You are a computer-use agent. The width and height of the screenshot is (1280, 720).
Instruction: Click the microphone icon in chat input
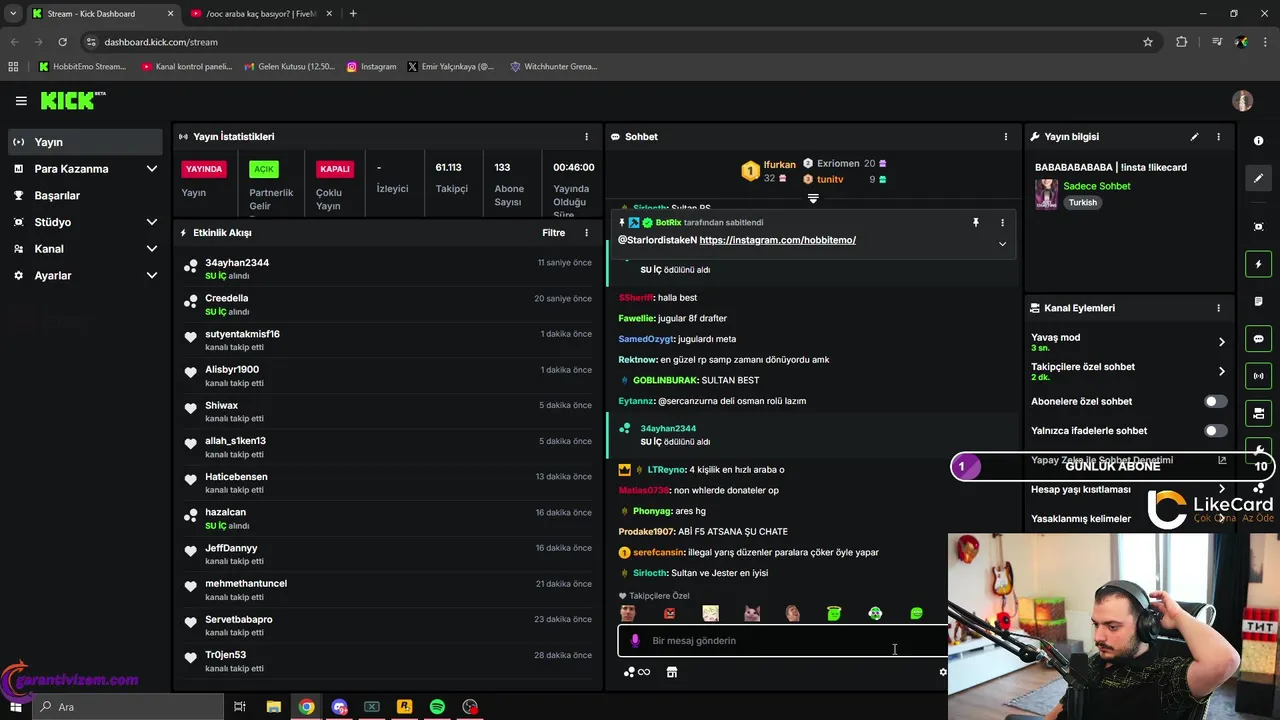click(635, 641)
